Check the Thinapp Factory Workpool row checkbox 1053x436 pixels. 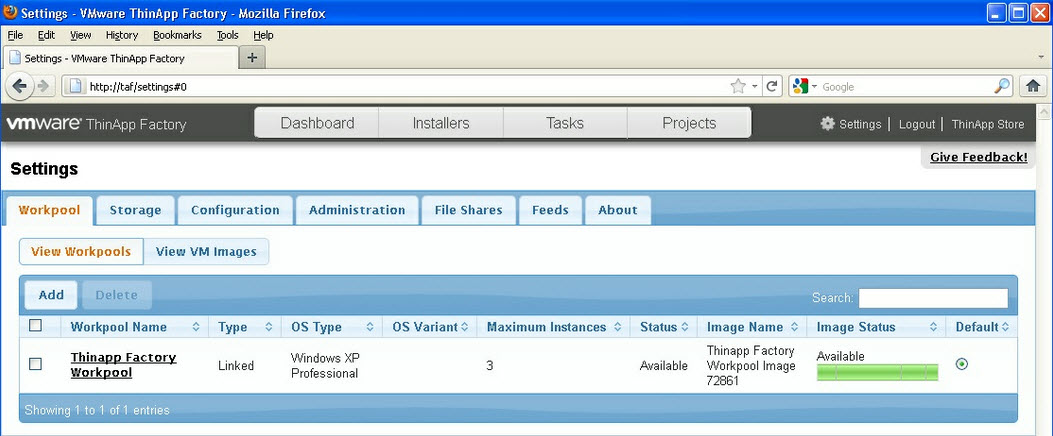coord(36,364)
